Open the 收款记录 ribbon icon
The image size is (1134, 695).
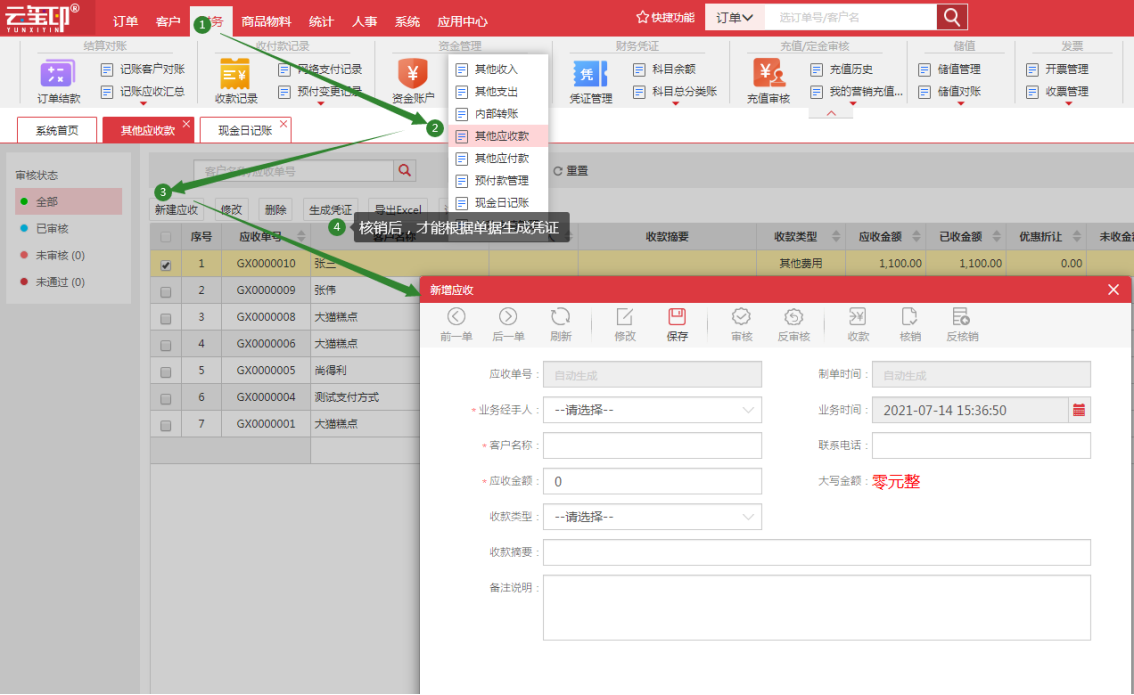235,74
